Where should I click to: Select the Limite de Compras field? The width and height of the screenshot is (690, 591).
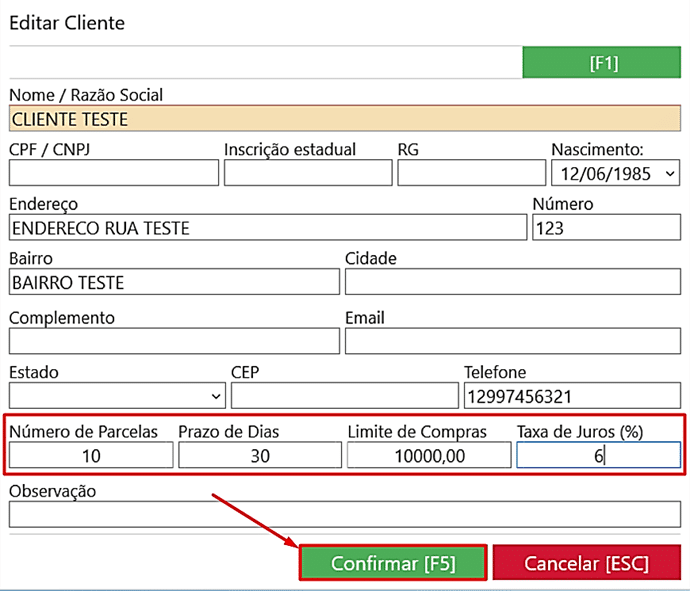click(x=428, y=456)
